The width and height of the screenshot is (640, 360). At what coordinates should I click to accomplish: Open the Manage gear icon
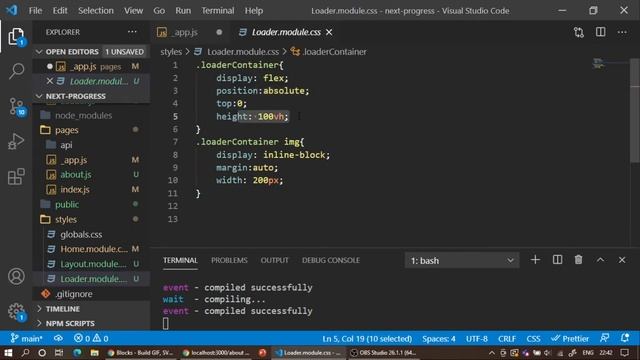[x=16, y=311]
